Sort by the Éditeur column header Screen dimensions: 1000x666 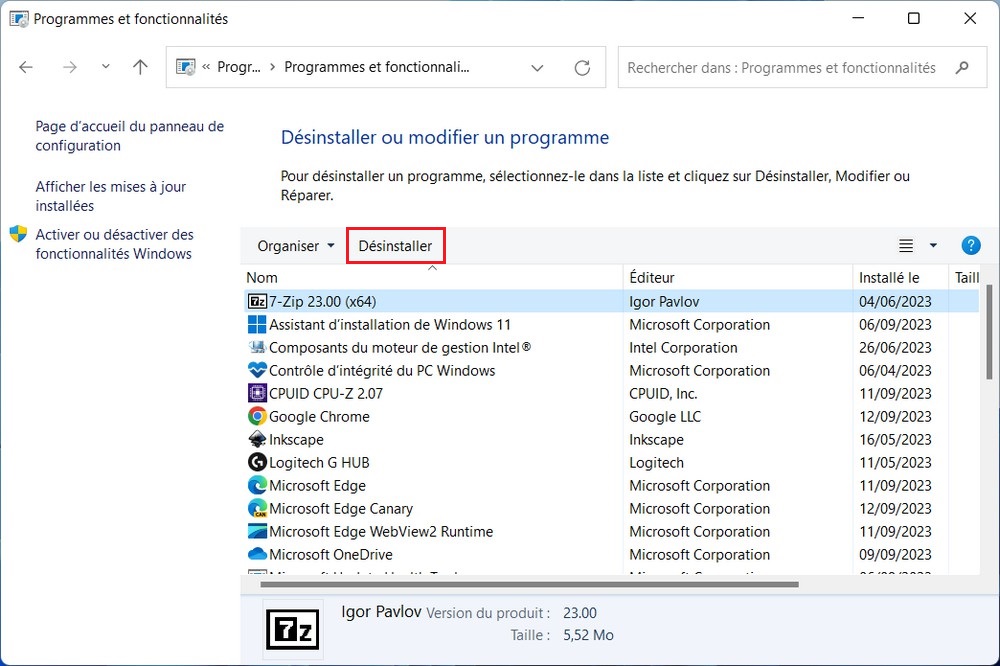738,278
